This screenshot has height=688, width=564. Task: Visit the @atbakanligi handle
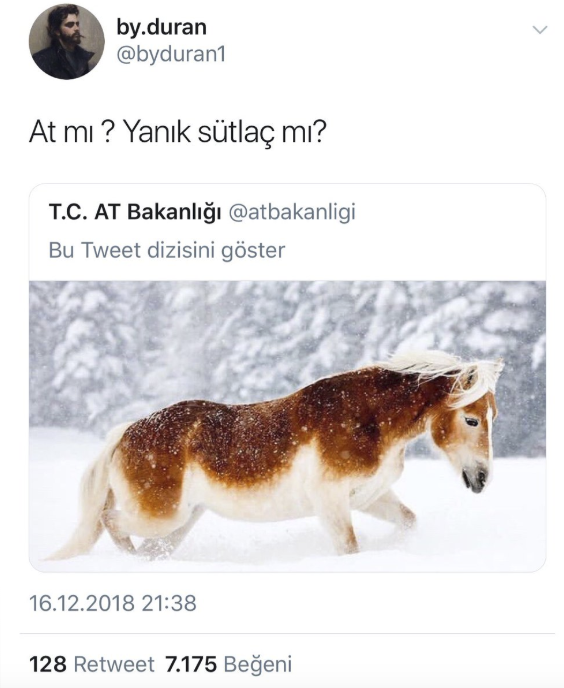(292, 212)
